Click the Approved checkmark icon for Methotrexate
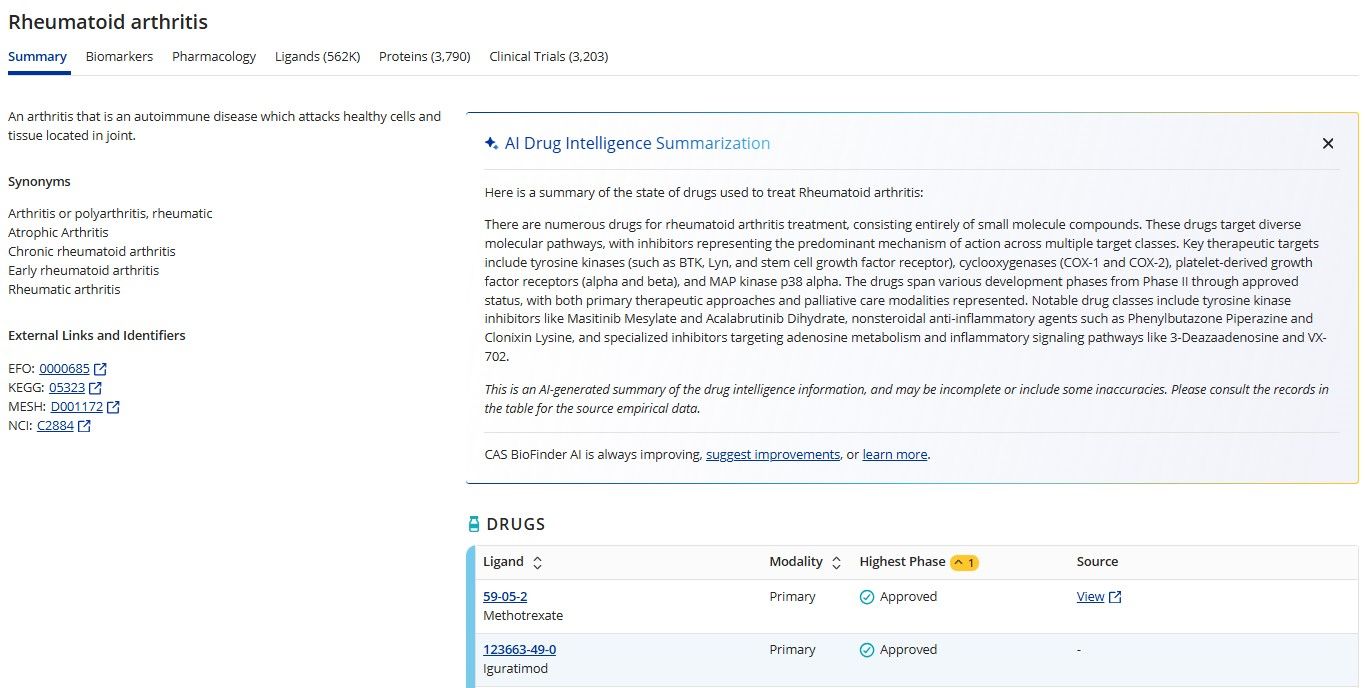Screen dimensions: 1369x688 [x=867, y=597]
